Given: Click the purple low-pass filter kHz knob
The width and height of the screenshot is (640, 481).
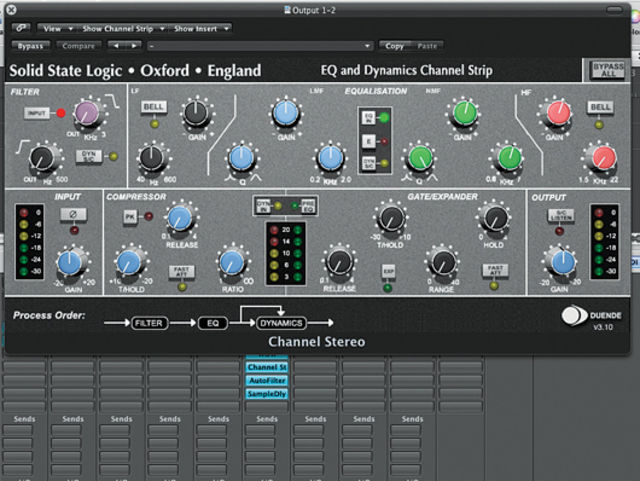Looking at the screenshot, I should (x=87, y=113).
